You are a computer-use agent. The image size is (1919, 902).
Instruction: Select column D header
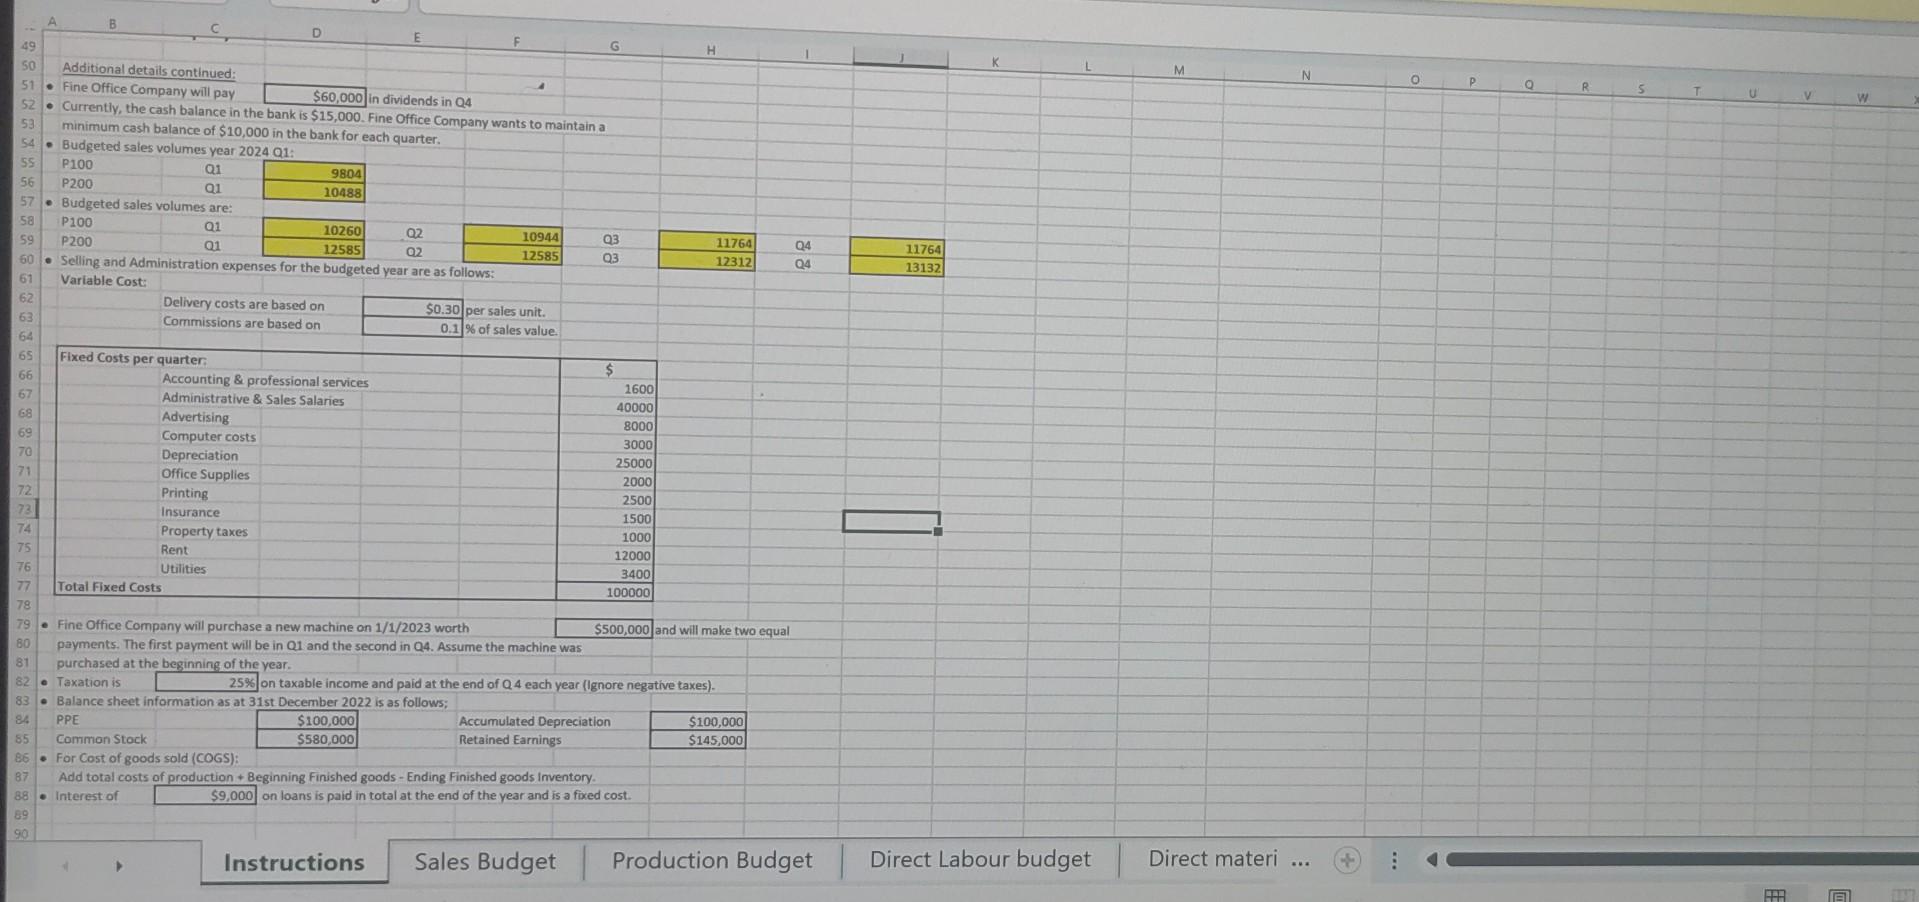tap(316, 33)
